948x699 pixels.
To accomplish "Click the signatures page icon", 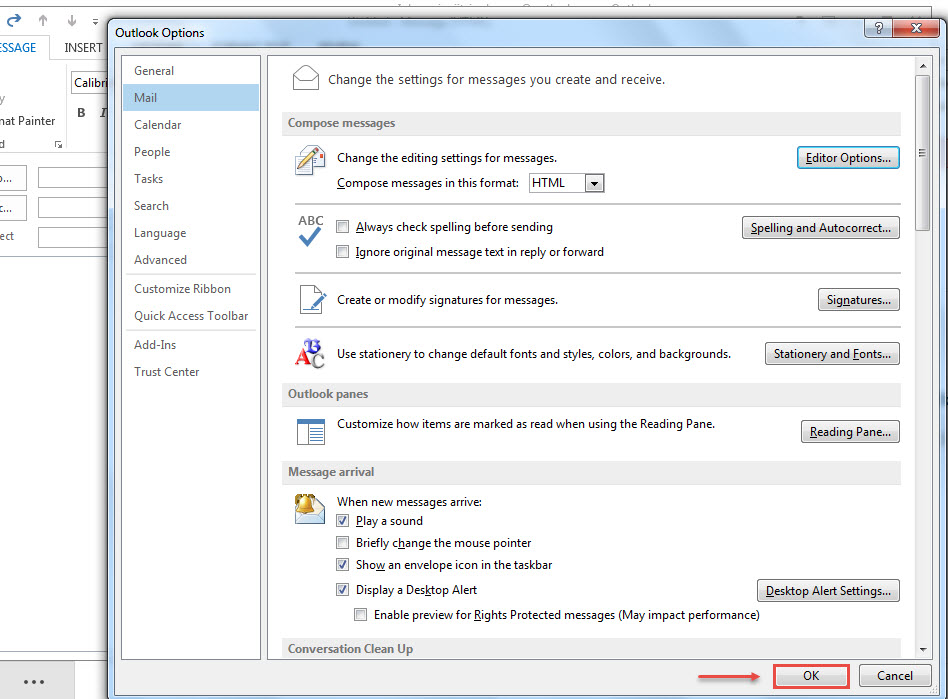I will (x=311, y=300).
